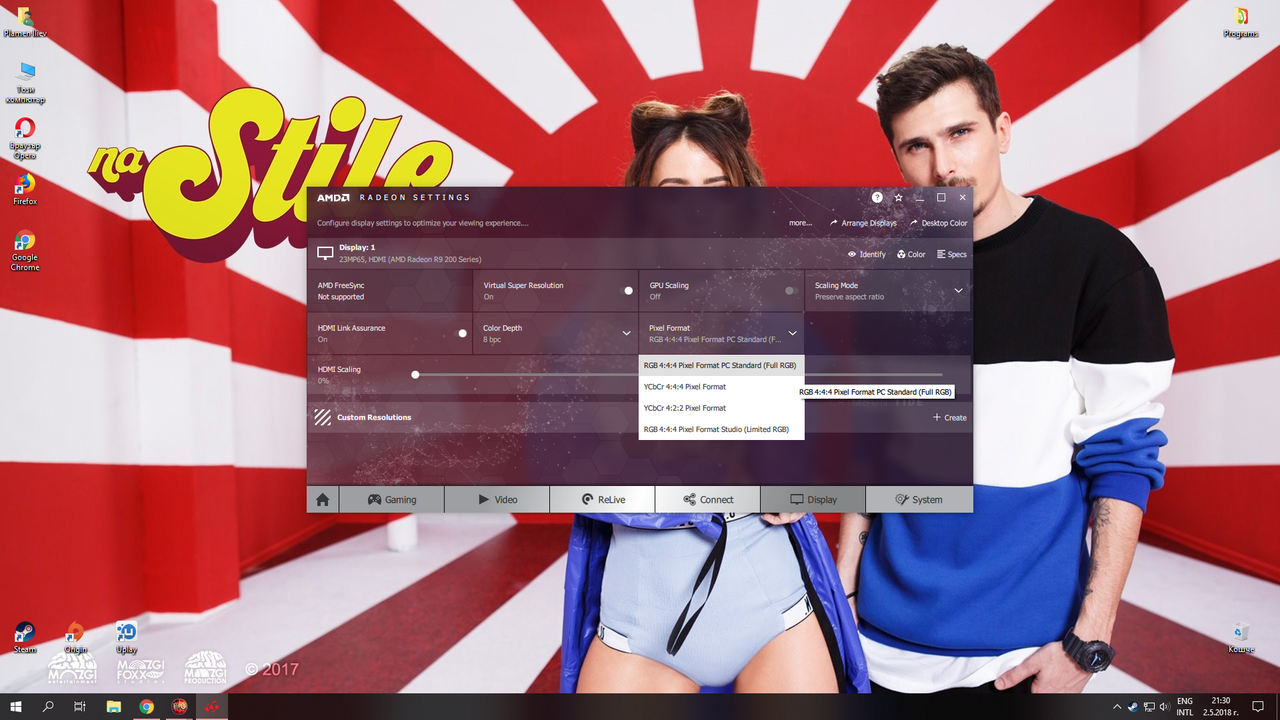Image resolution: width=1280 pixels, height=720 pixels.
Task: Click the ENG INTL language indicator
Action: coord(1185,706)
